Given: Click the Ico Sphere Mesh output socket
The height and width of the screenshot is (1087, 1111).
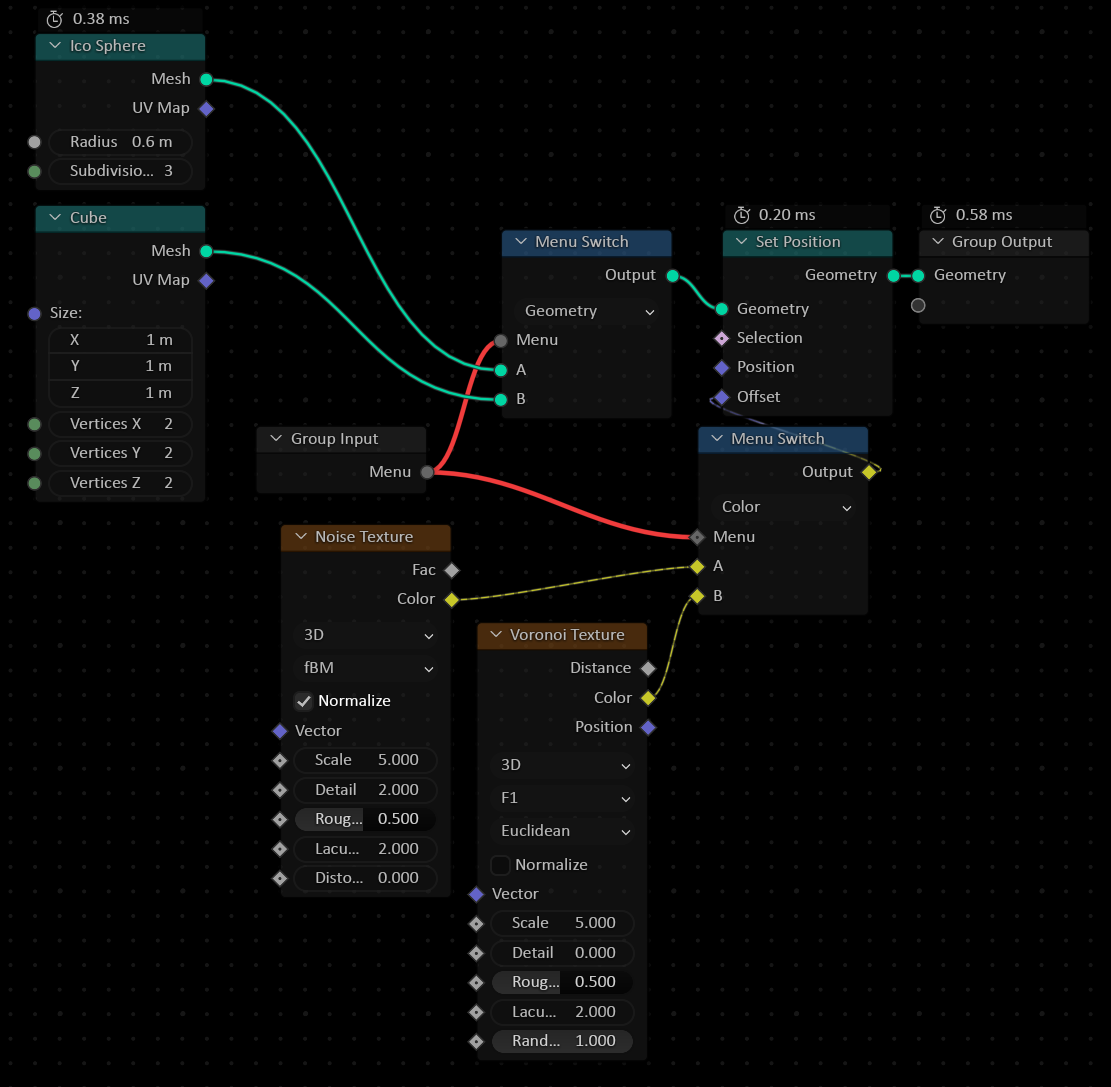Looking at the screenshot, I should click(x=206, y=79).
